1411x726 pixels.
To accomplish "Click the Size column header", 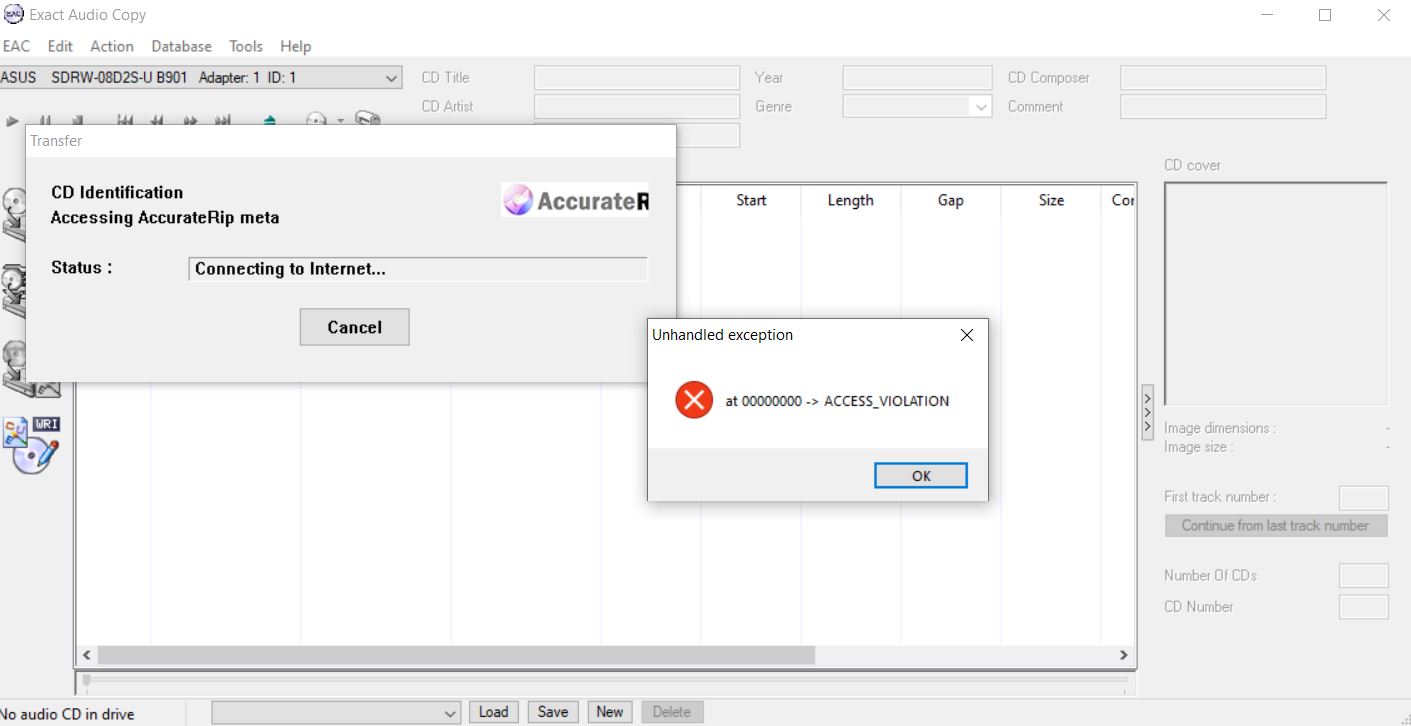I will pos(1051,200).
